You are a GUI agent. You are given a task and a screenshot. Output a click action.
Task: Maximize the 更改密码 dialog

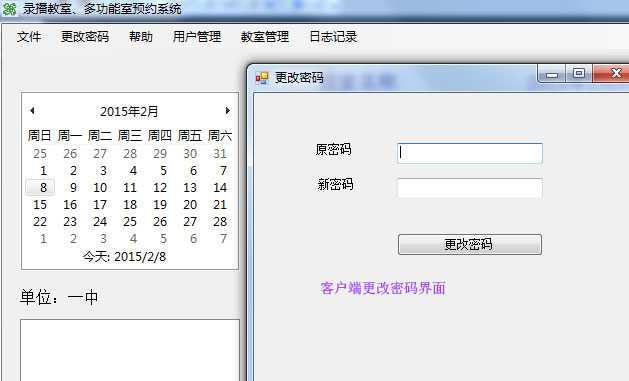[x=579, y=74]
